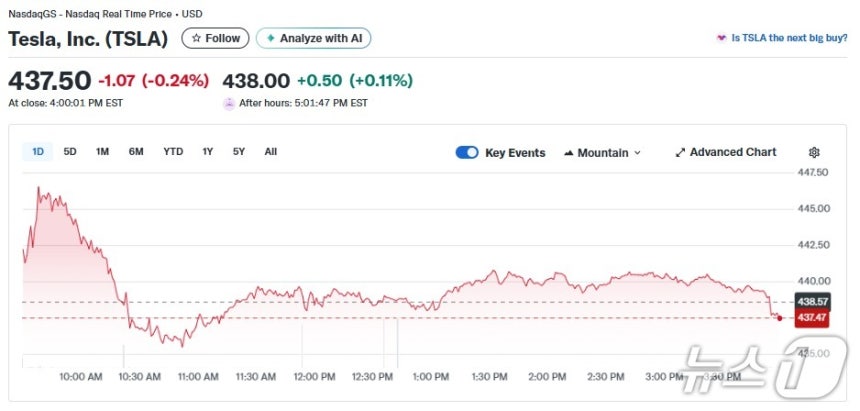Viewport: 860px width, 411px height.
Task: Click the chart settings gear icon
Action: pyautogui.click(x=814, y=153)
